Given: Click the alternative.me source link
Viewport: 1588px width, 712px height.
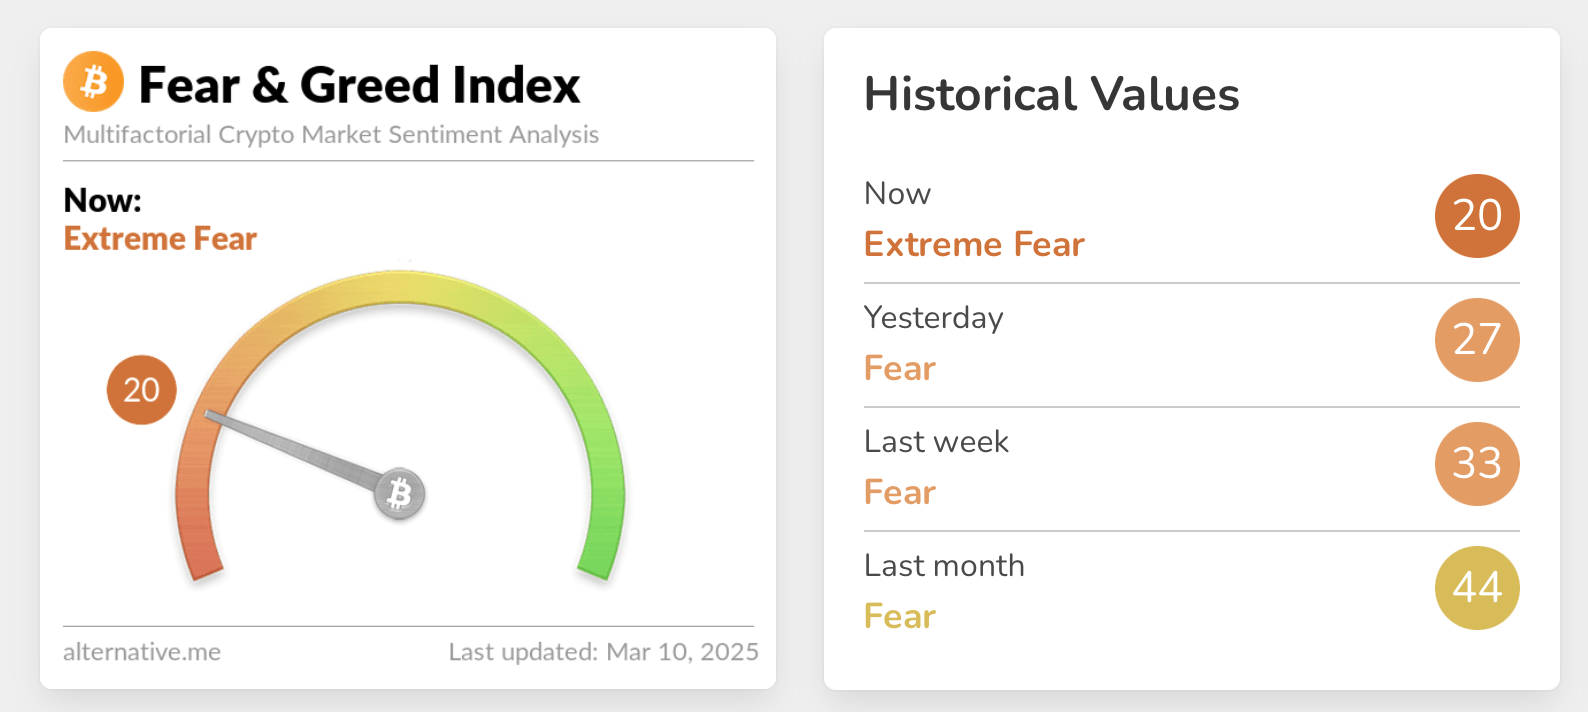Looking at the screenshot, I should [142, 652].
